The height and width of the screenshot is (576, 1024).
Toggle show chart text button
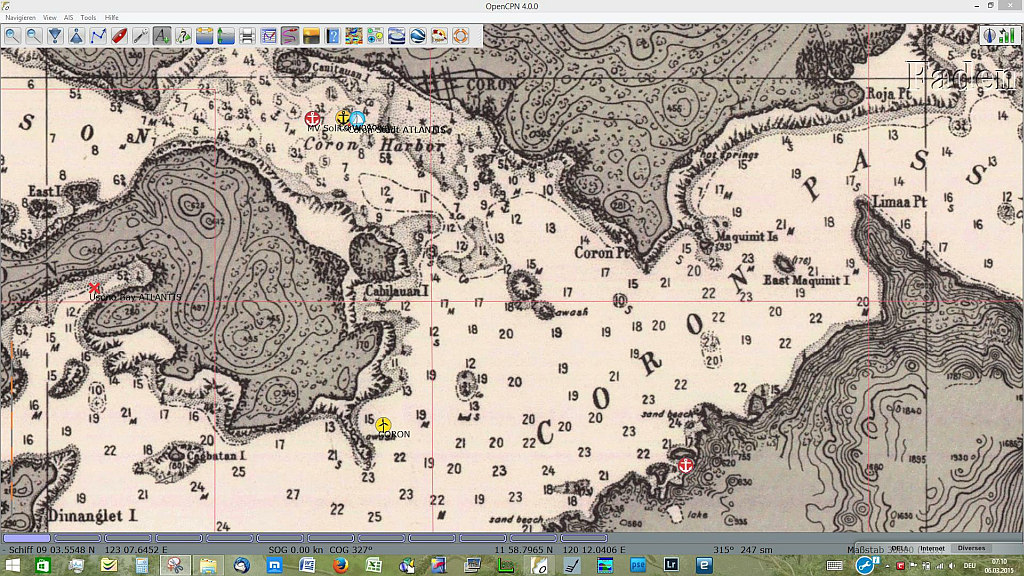pos(161,36)
